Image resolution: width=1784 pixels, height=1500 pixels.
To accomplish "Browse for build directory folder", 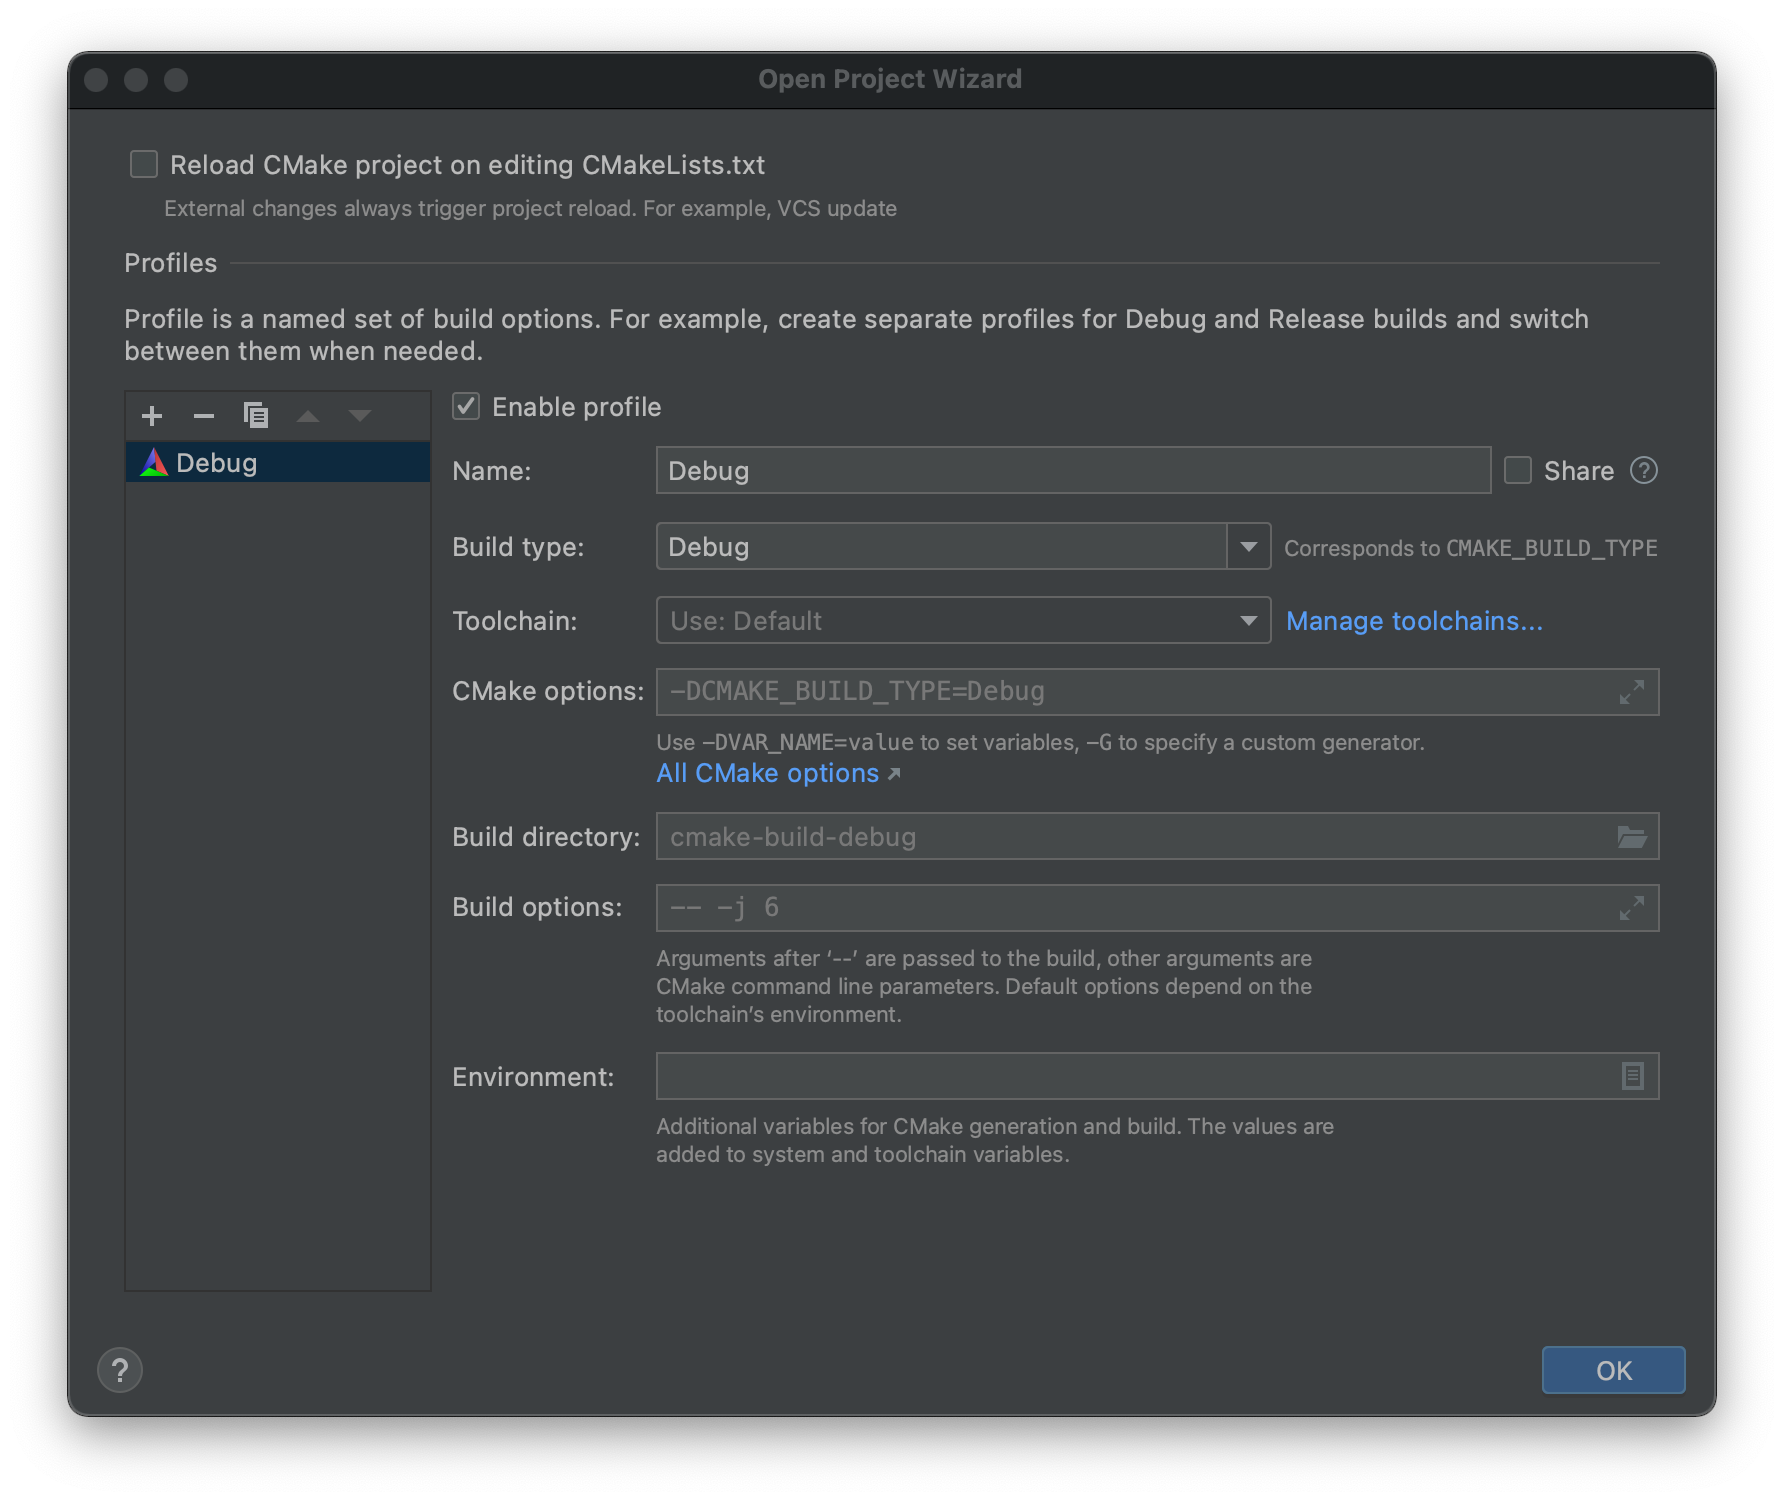I will pos(1632,837).
